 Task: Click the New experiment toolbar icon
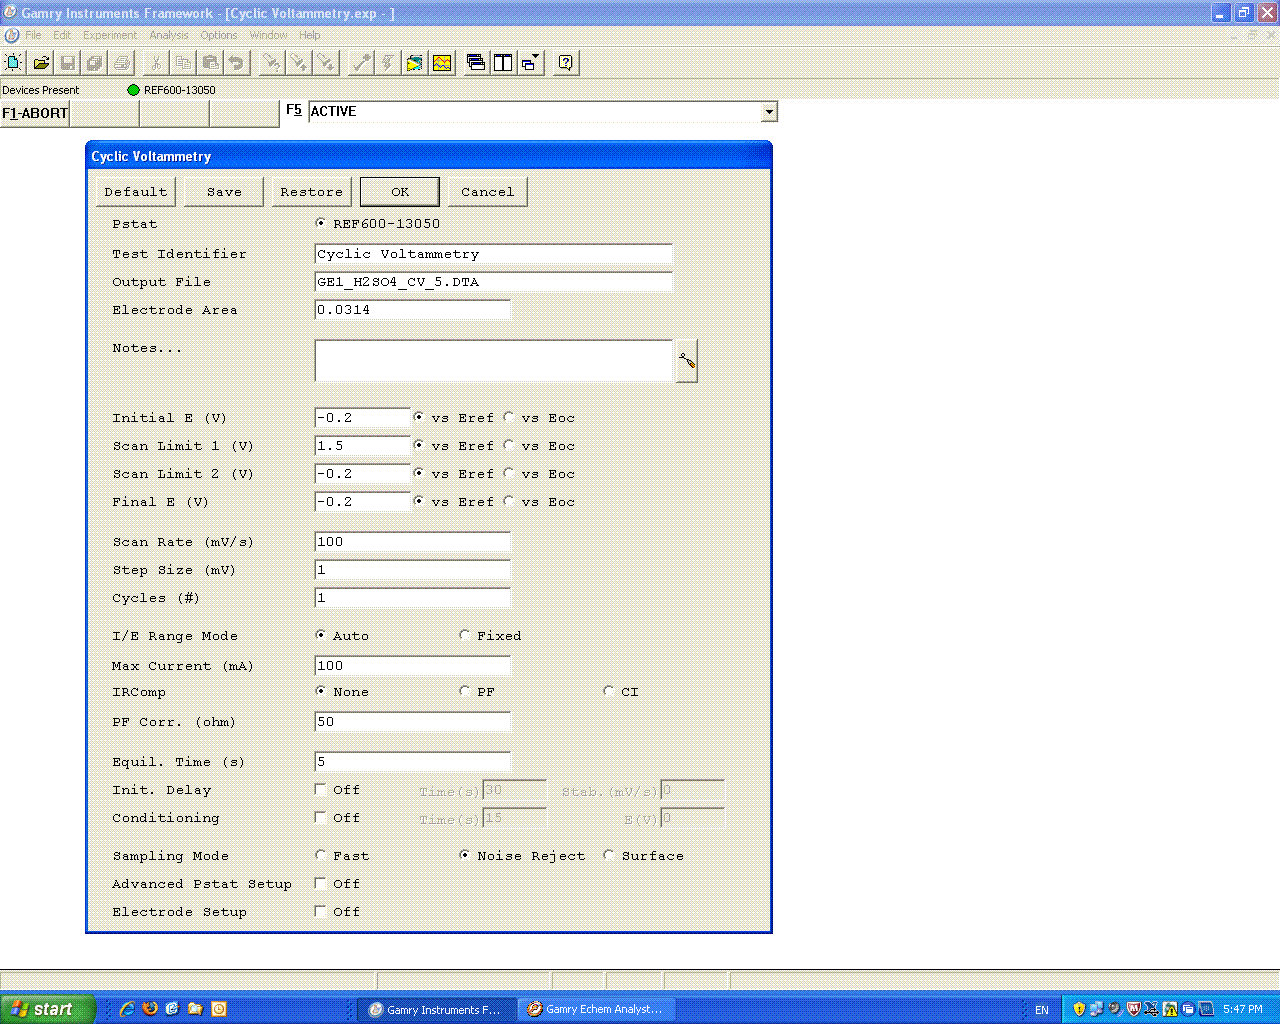pos(14,63)
